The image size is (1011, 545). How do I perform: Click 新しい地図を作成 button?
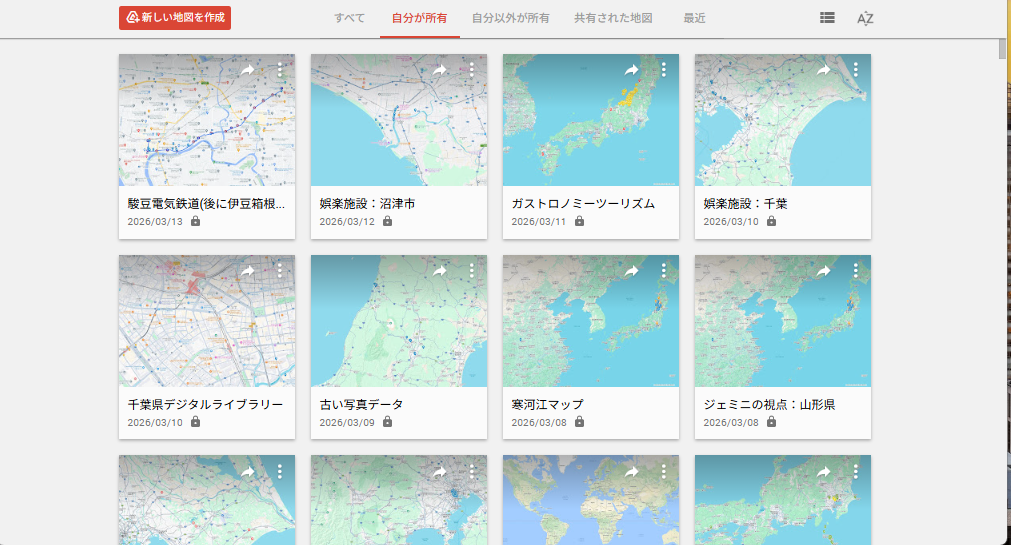[175, 18]
